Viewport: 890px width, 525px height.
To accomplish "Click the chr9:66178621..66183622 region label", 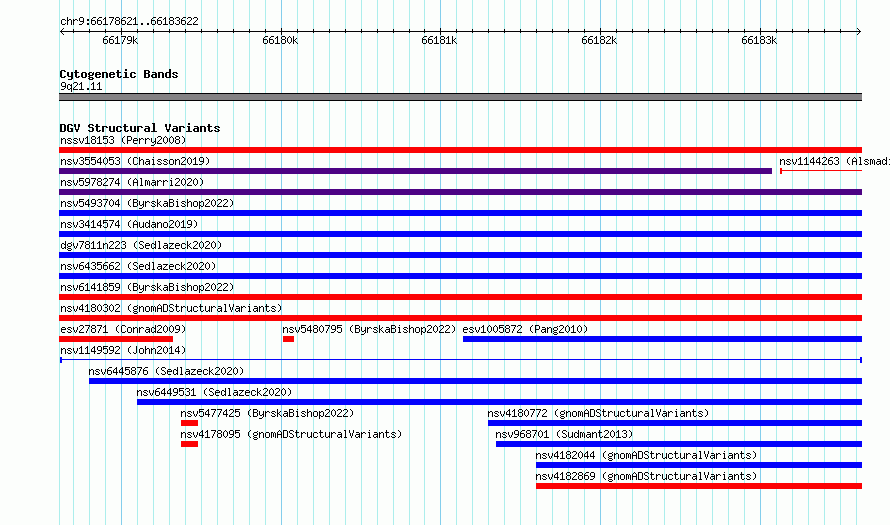I will (129, 21).
